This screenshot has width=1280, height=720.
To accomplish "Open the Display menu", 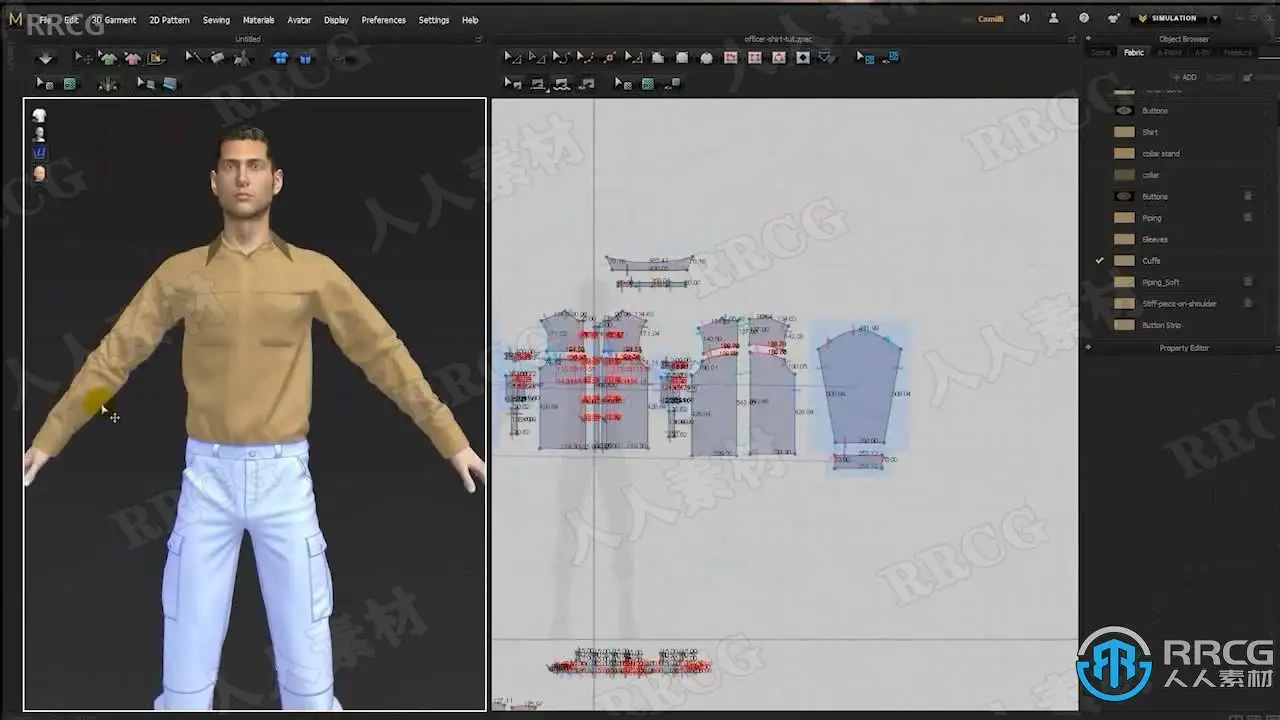I will point(336,20).
